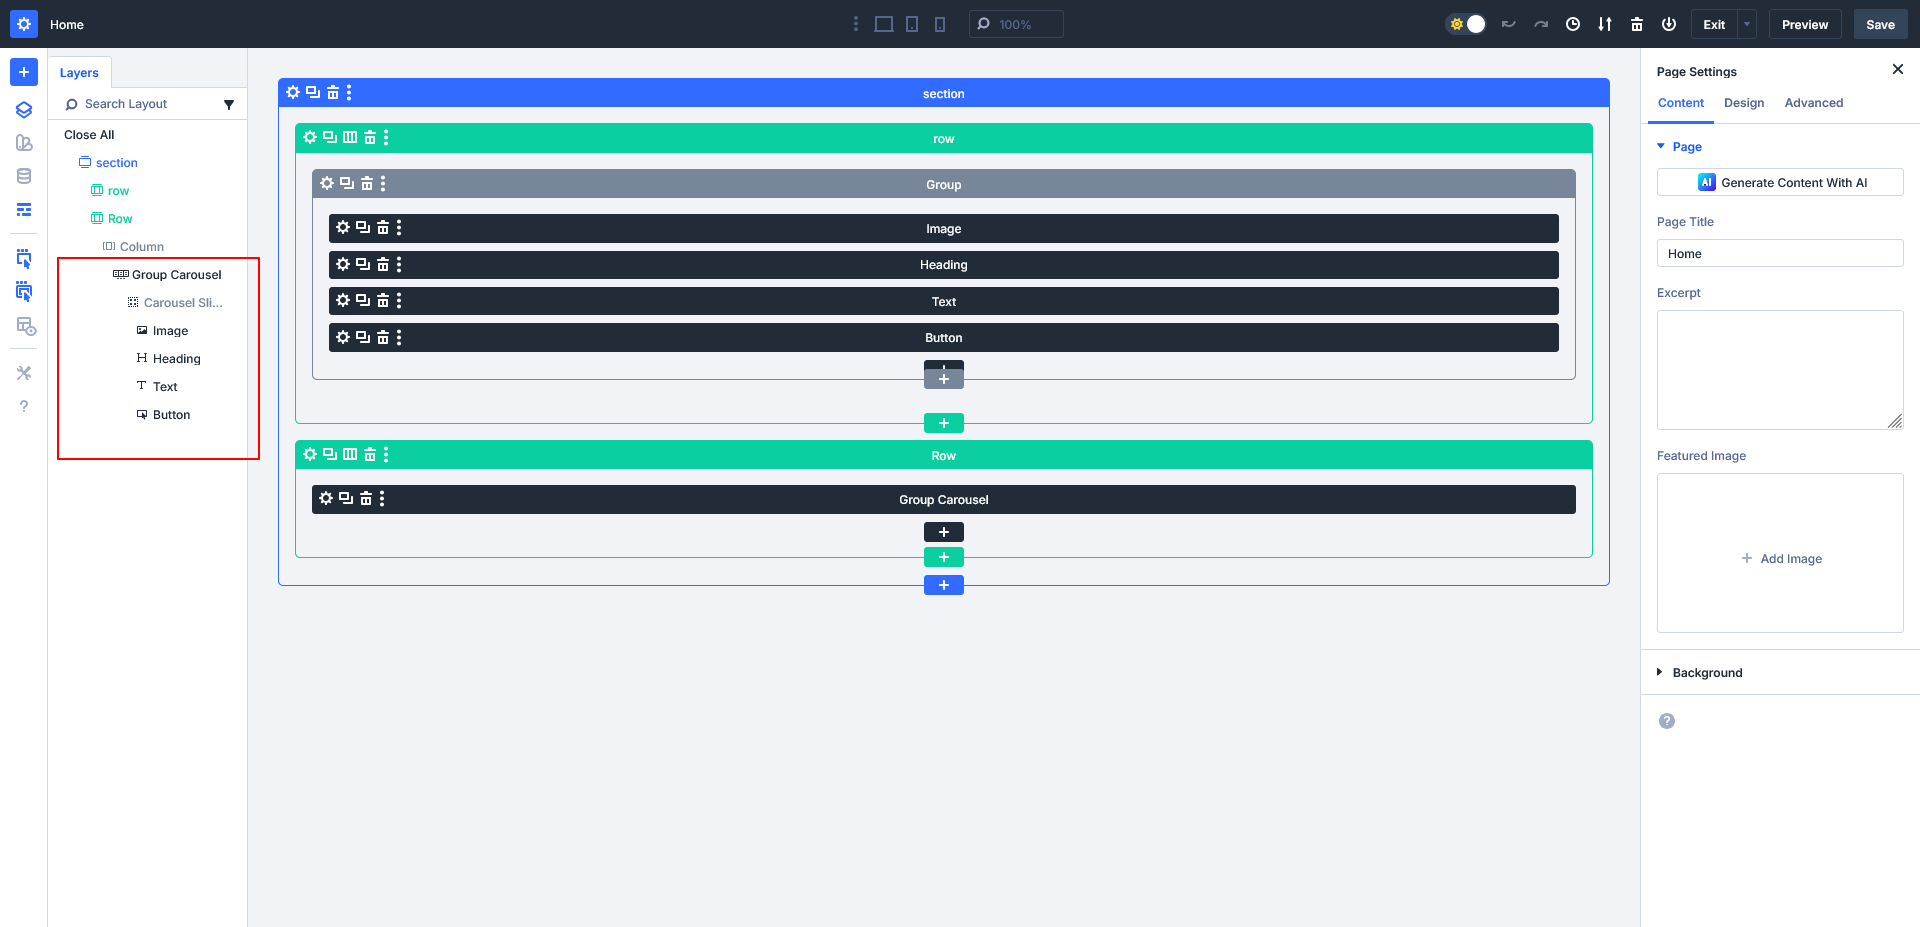Open settings gear on the blue section bar
Screen dimensions: 1920x927
pyautogui.click(x=293, y=92)
